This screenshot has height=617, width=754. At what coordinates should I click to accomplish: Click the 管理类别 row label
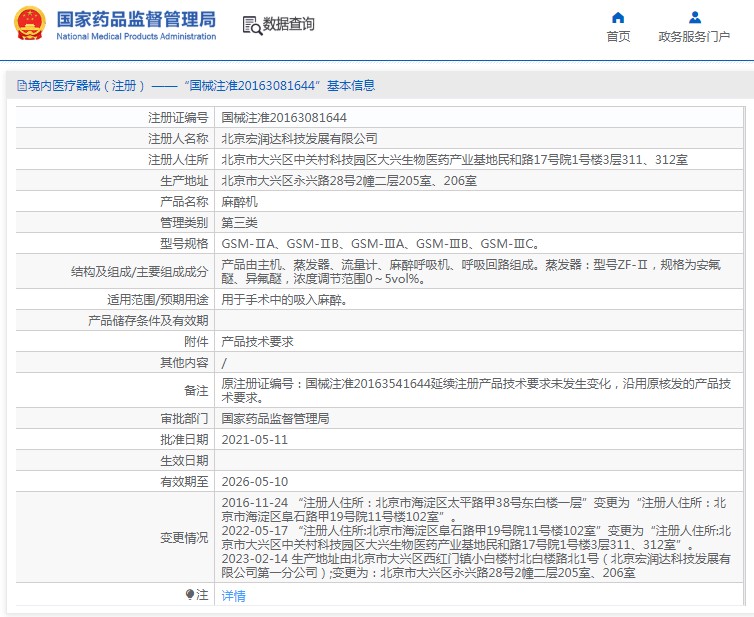point(184,223)
